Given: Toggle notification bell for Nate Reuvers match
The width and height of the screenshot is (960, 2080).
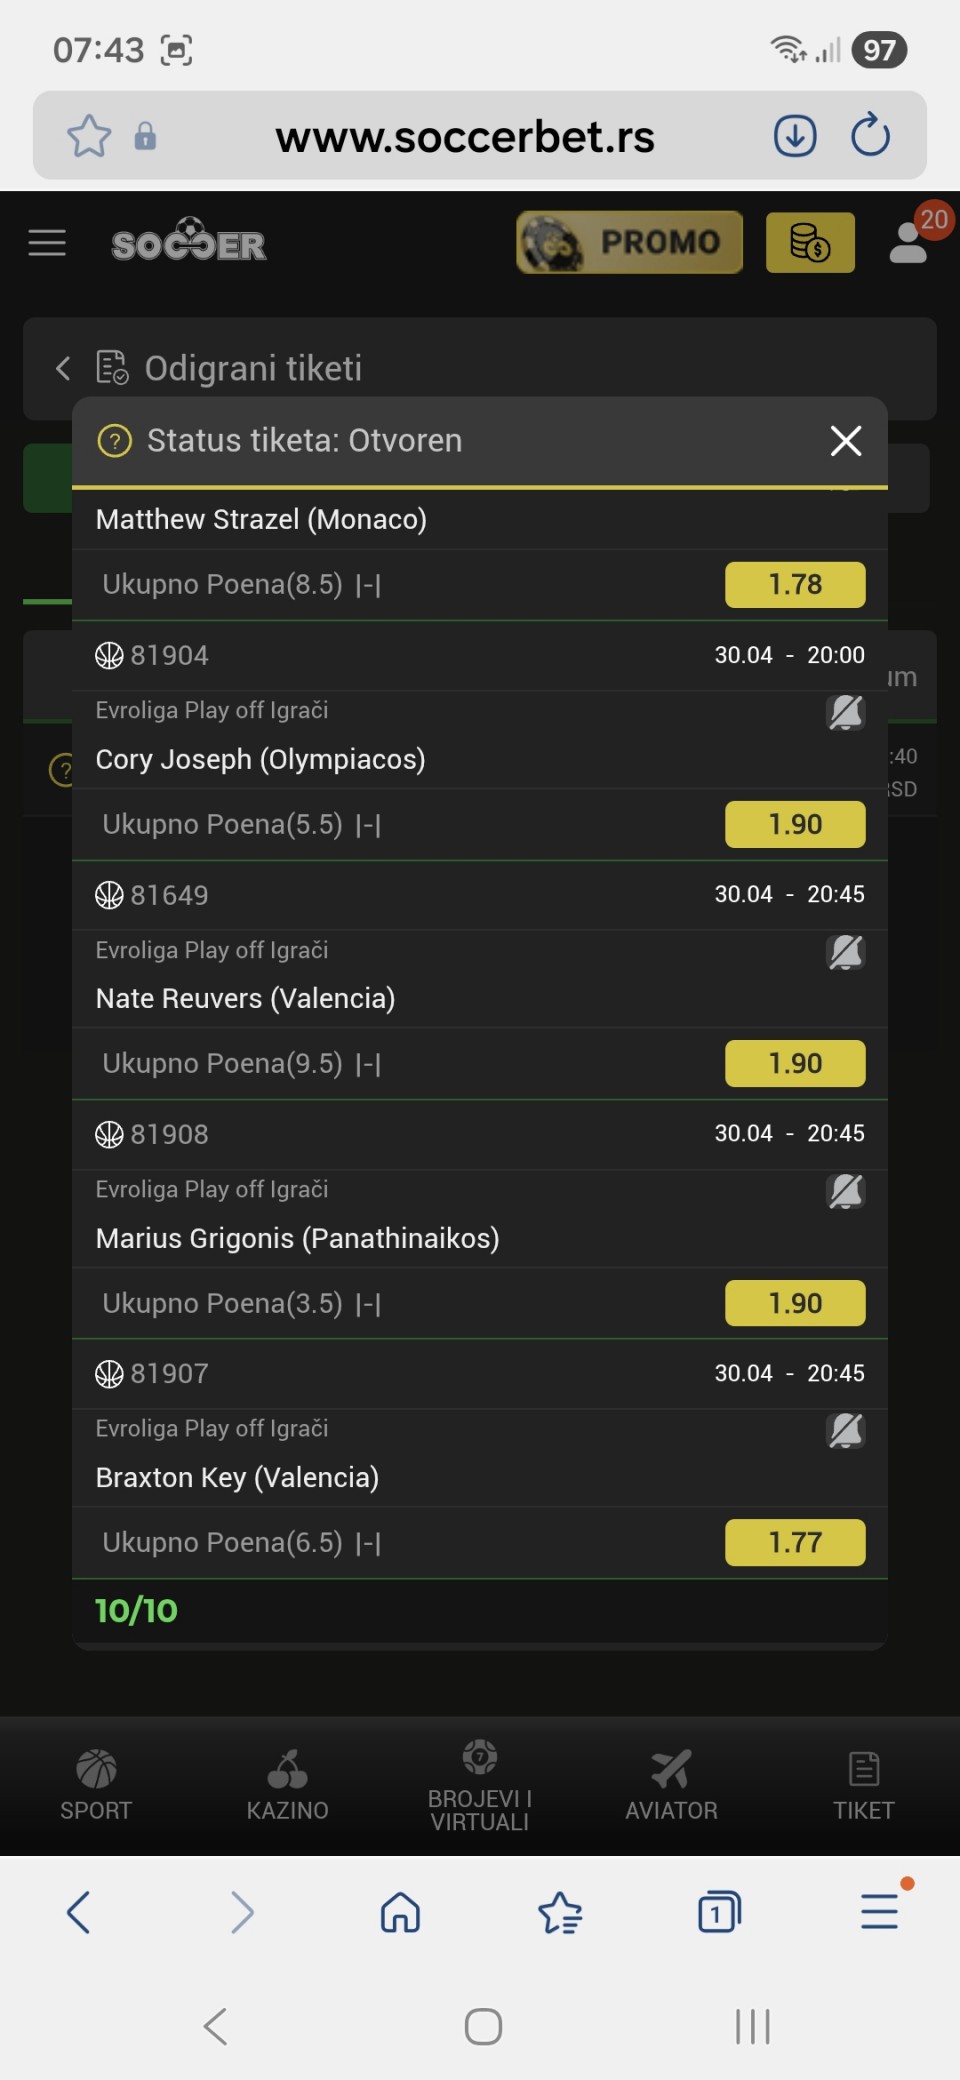Looking at the screenshot, I should (x=845, y=952).
